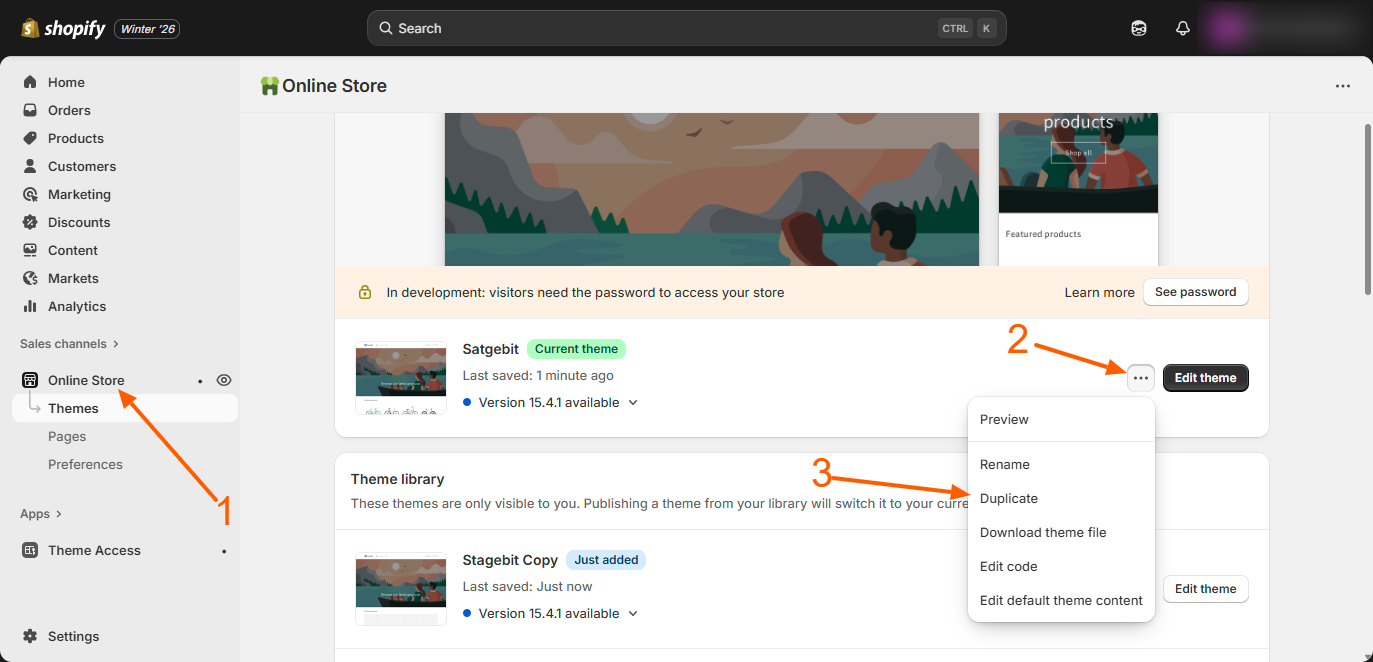Click 'Last saved: 1 minute ago' text
The width and height of the screenshot is (1373, 662).
tap(538, 376)
